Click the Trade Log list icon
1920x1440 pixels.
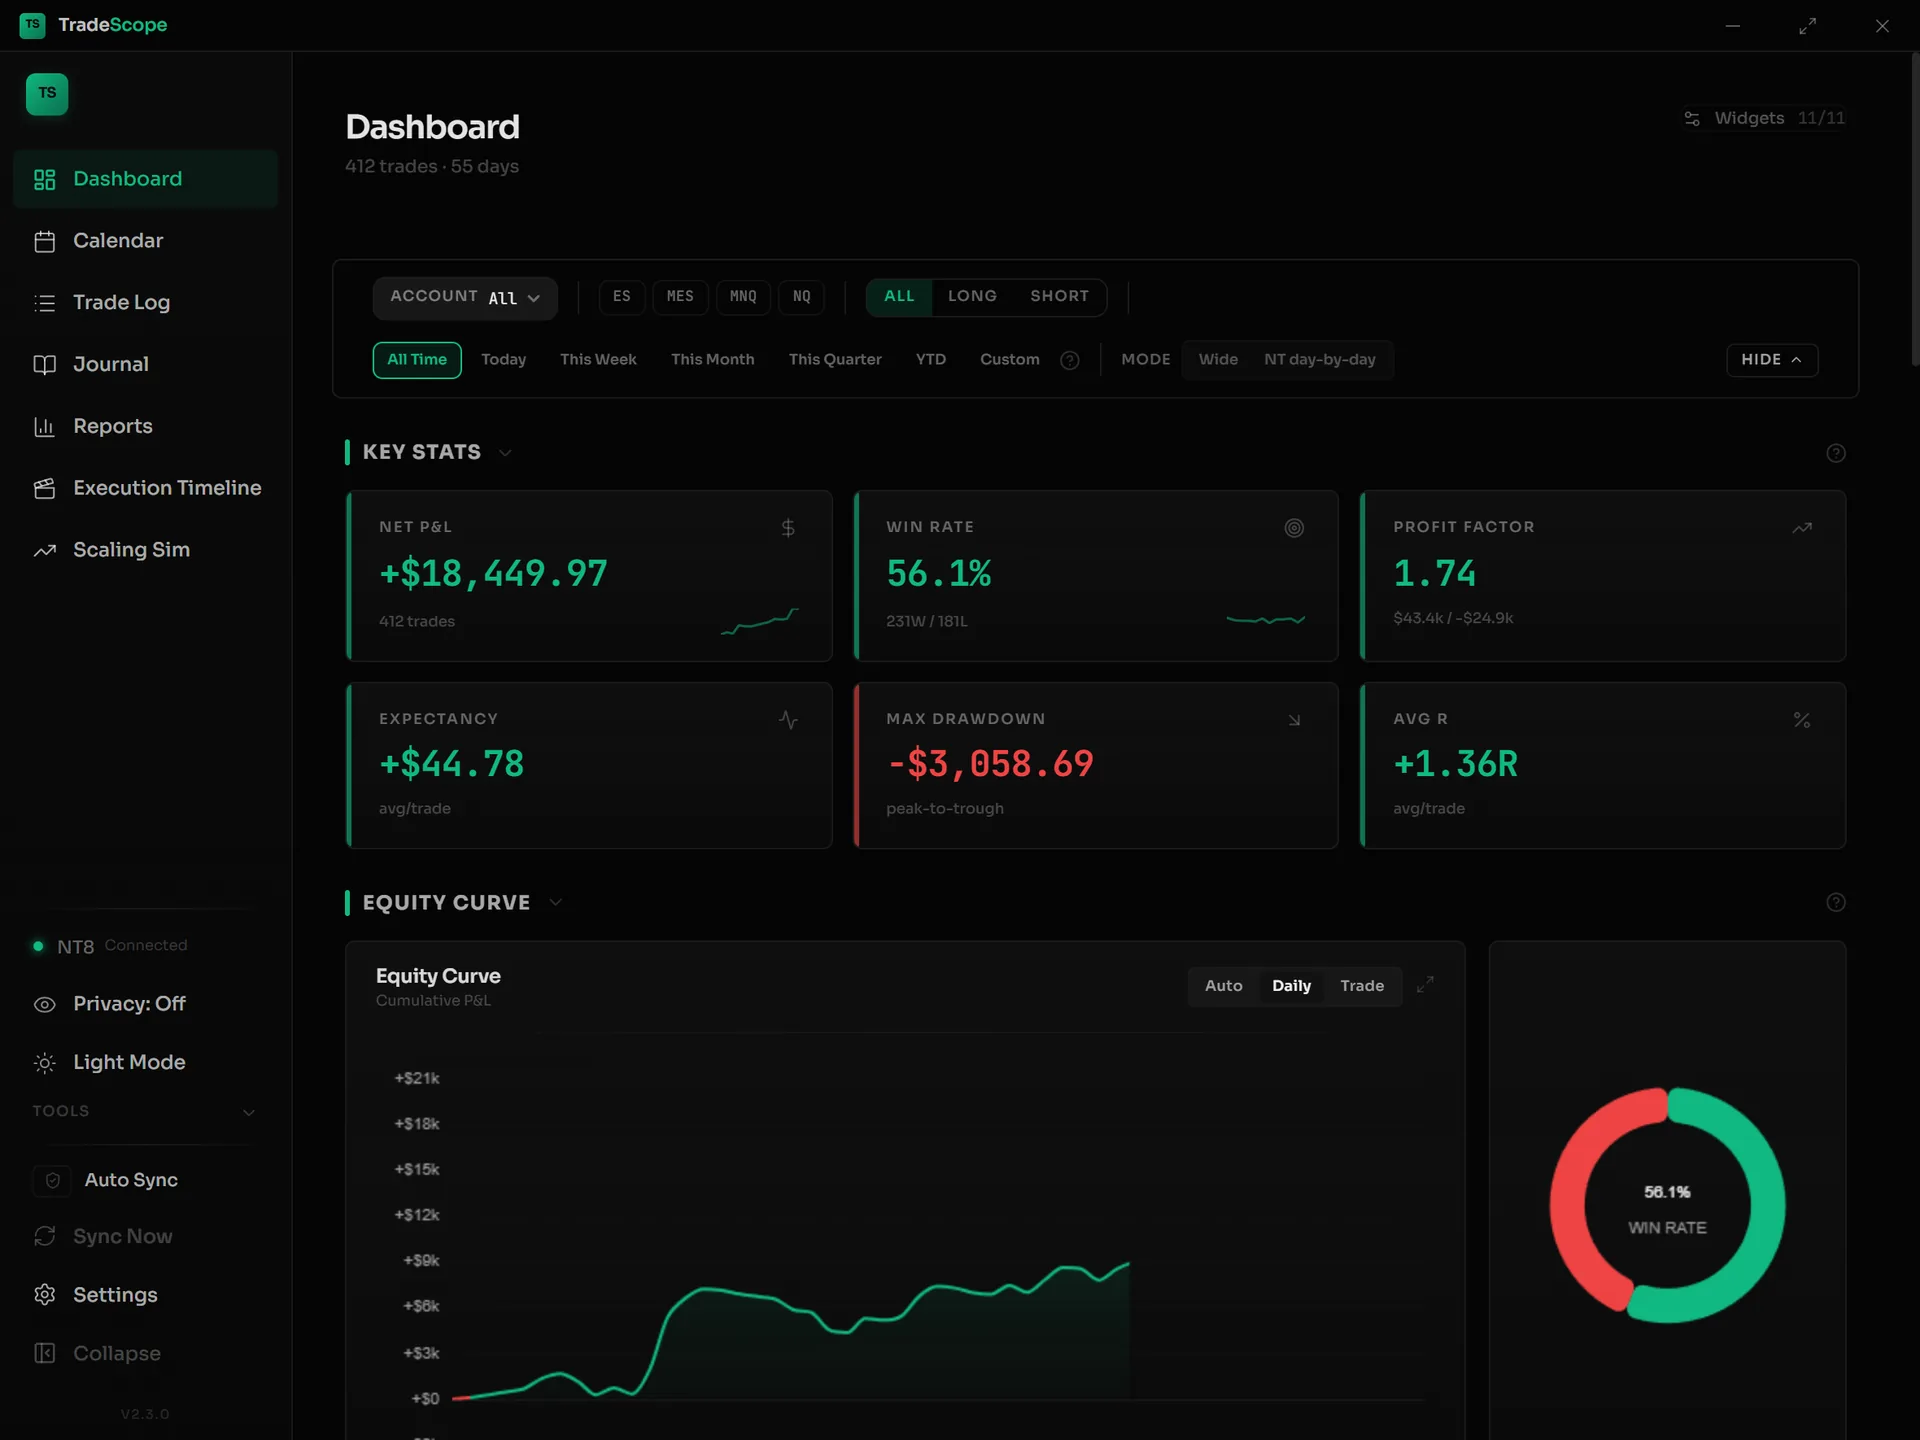click(x=45, y=303)
